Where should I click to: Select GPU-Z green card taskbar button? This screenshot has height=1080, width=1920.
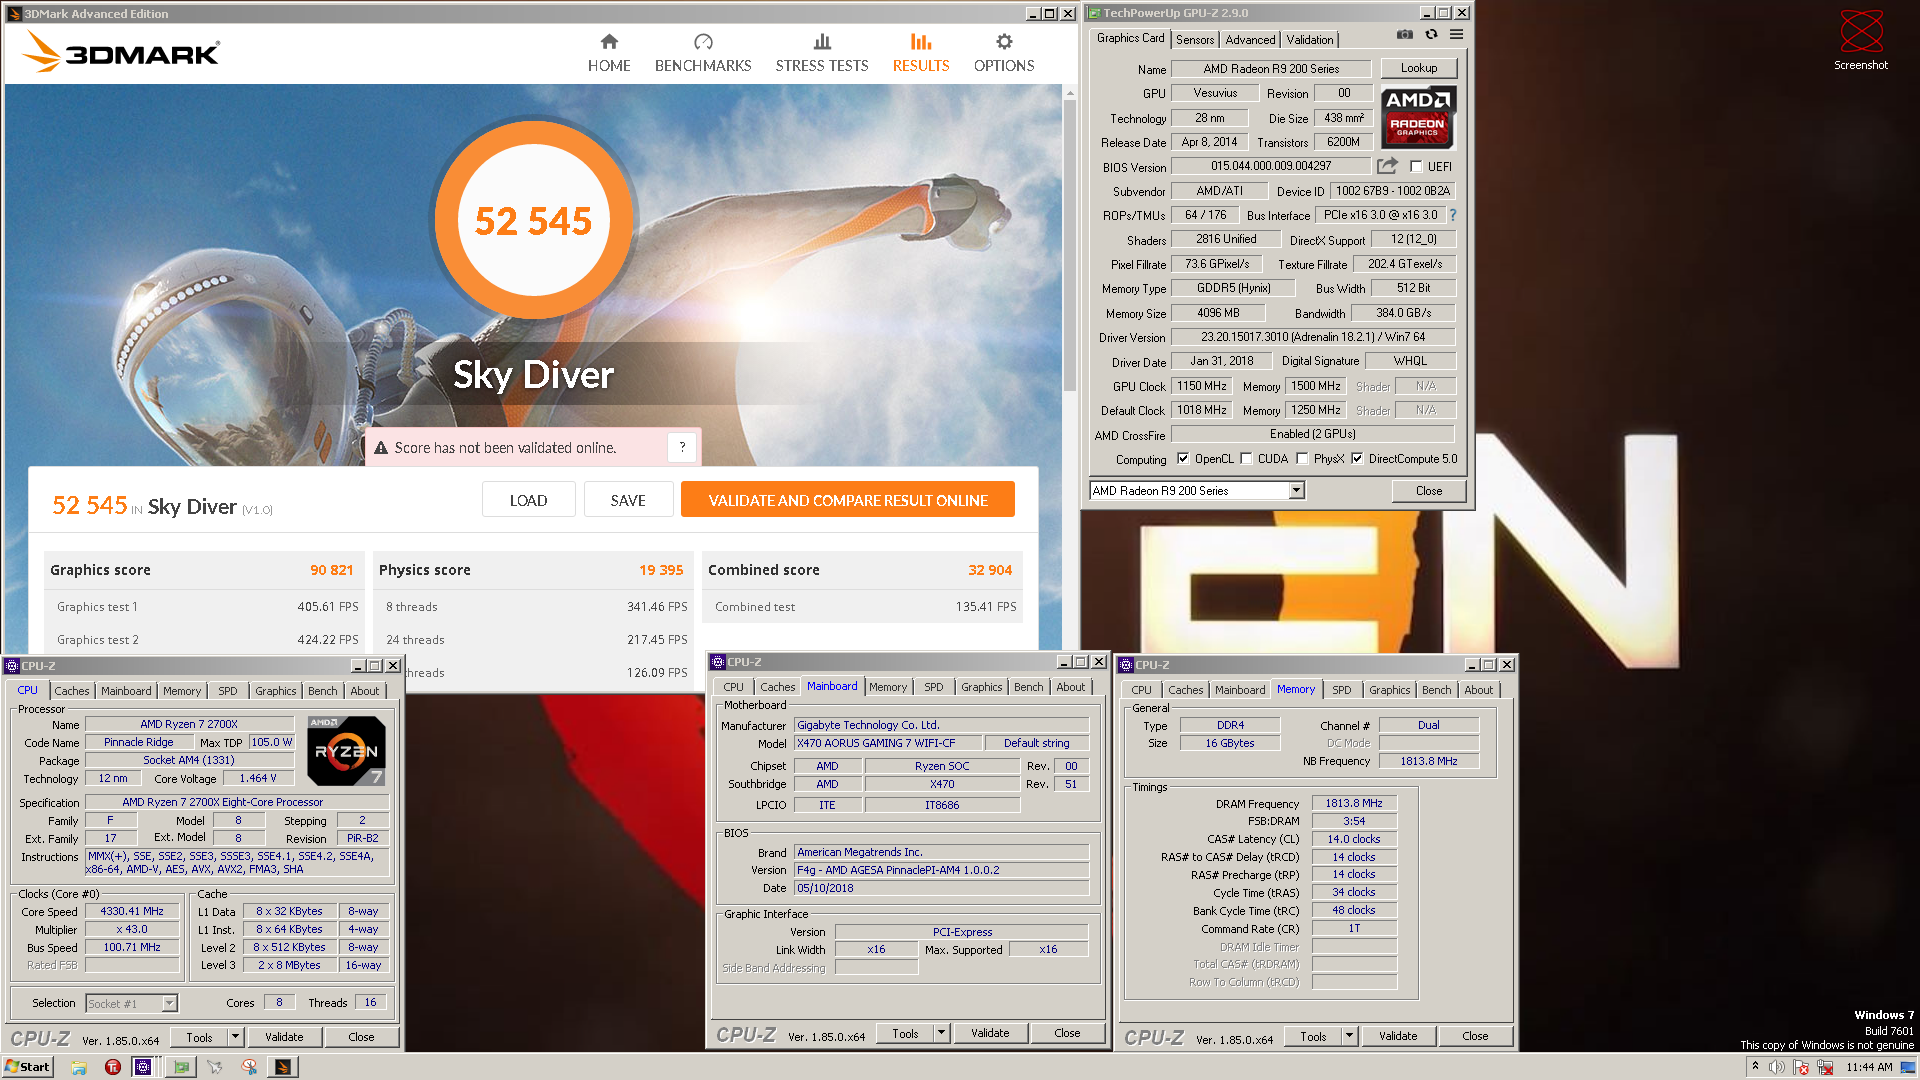click(181, 1067)
